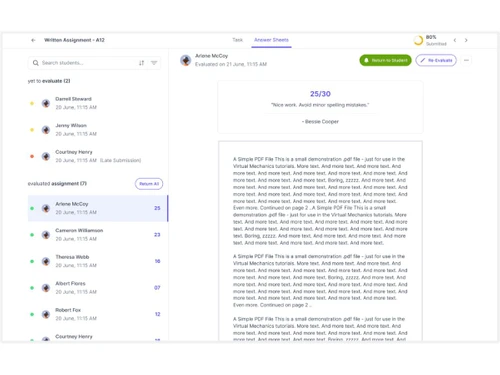Select Cameron Williamson's evaluated assignment
This screenshot has height=375, width=500.
point(97,235)
